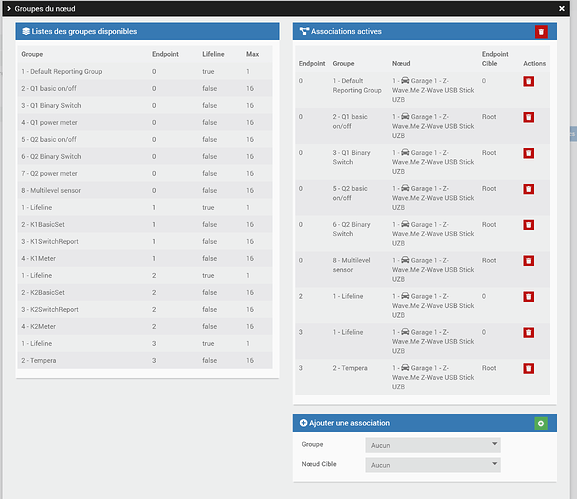Viewport: 577px width, 499px height.
Task: Delete the Q2 Binary Switch association
Action: click(x=528, y=225)
